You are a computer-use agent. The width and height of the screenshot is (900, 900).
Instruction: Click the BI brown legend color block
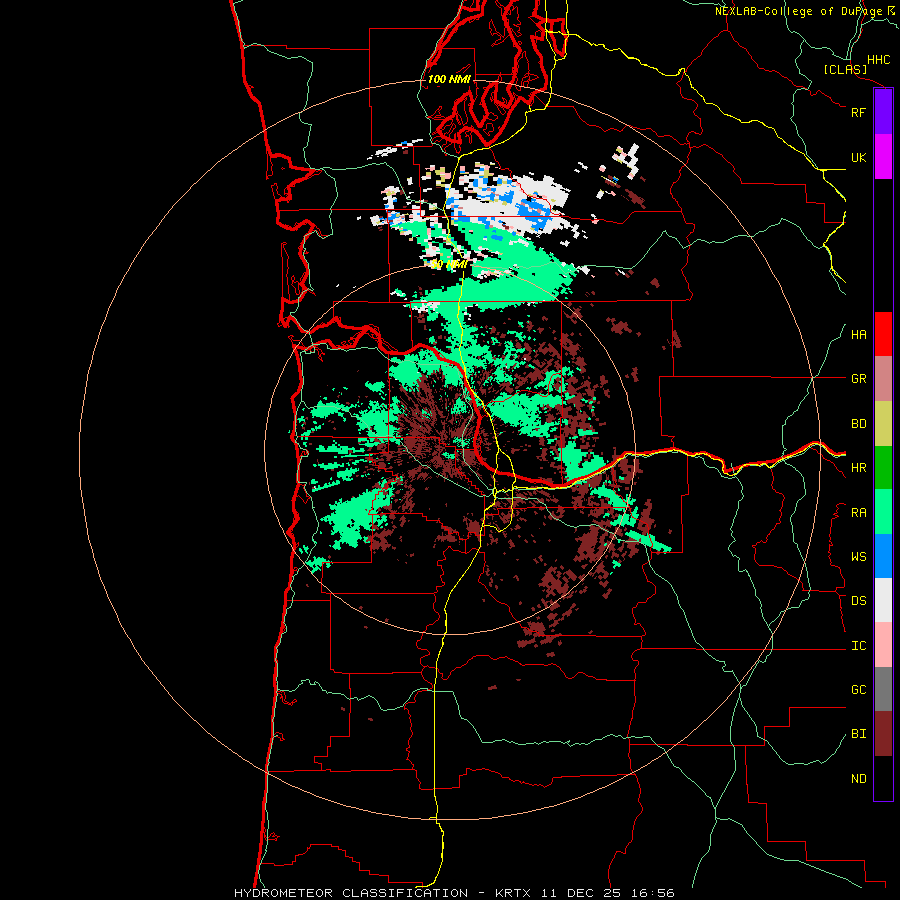click(x=883, y=734)
